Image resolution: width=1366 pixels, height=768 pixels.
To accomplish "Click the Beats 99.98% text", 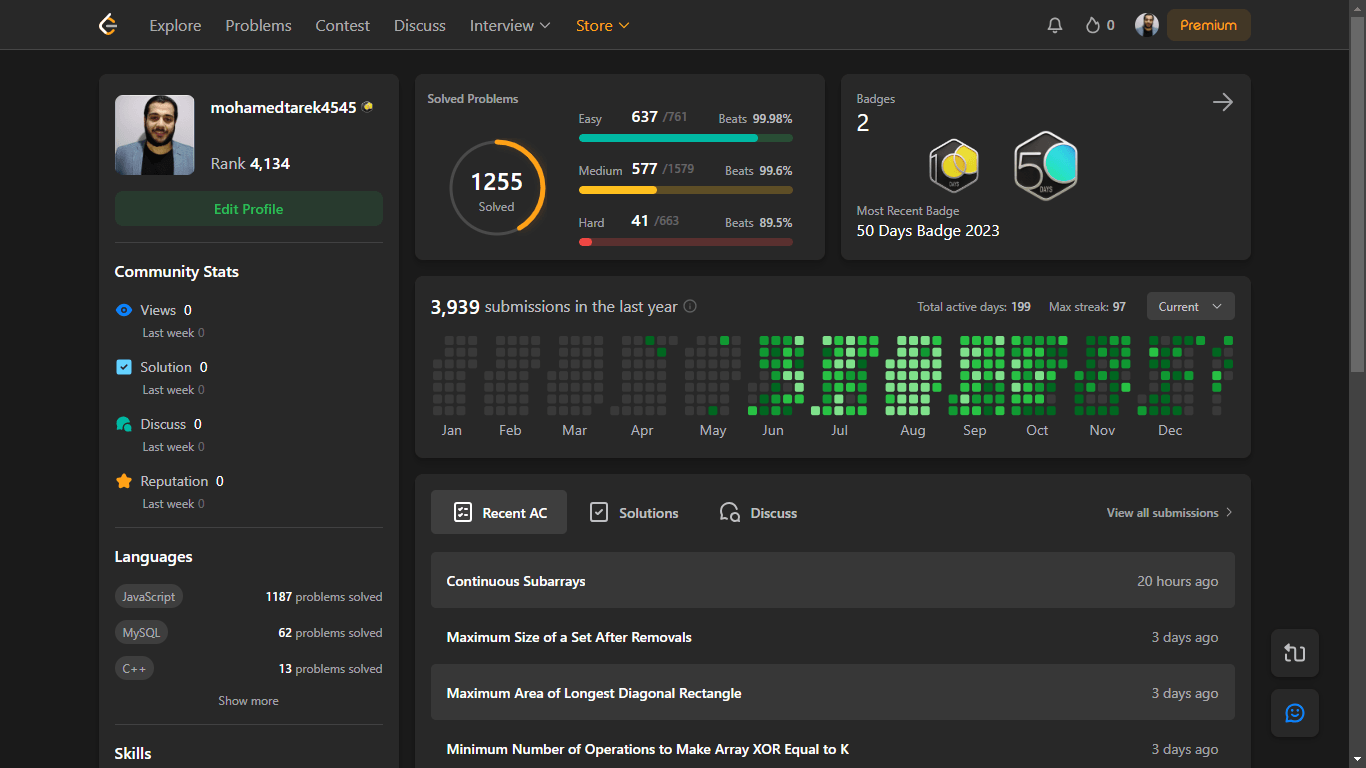I will [x=755, y=119].
